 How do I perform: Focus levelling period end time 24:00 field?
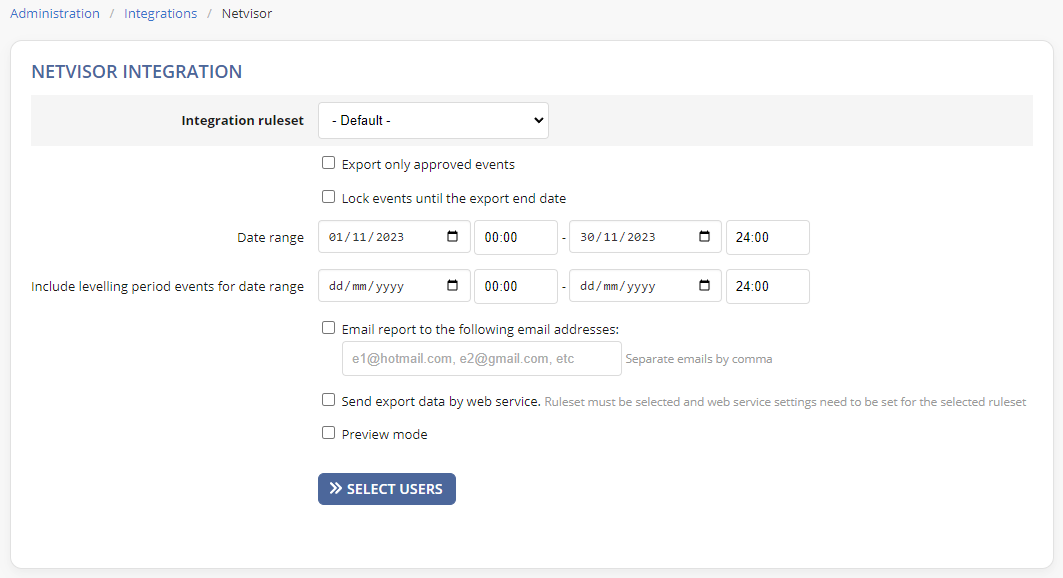767,286
